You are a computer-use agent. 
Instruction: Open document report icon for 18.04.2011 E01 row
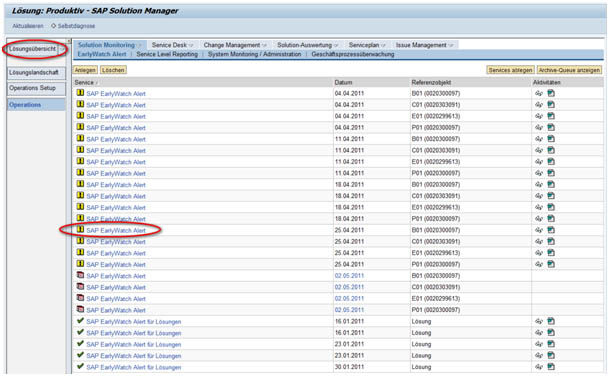tap(551, 207)
